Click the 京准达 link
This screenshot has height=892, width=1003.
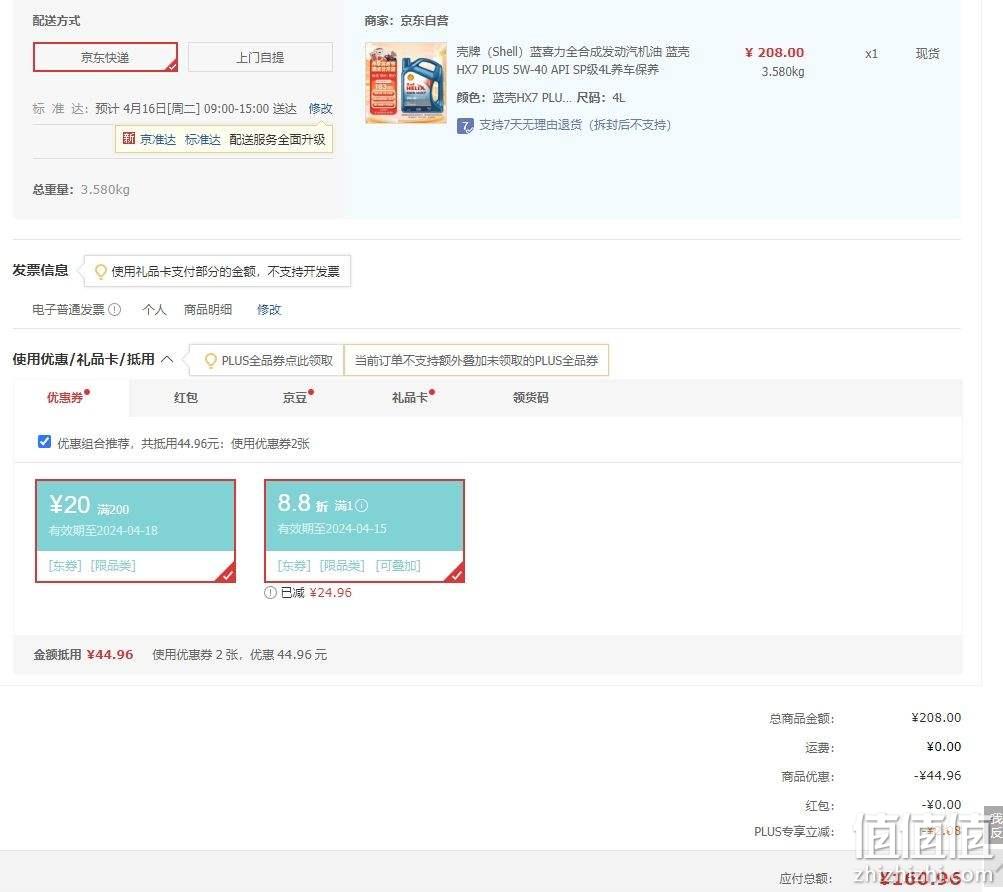pyautogui.click(x=158, y=139)
